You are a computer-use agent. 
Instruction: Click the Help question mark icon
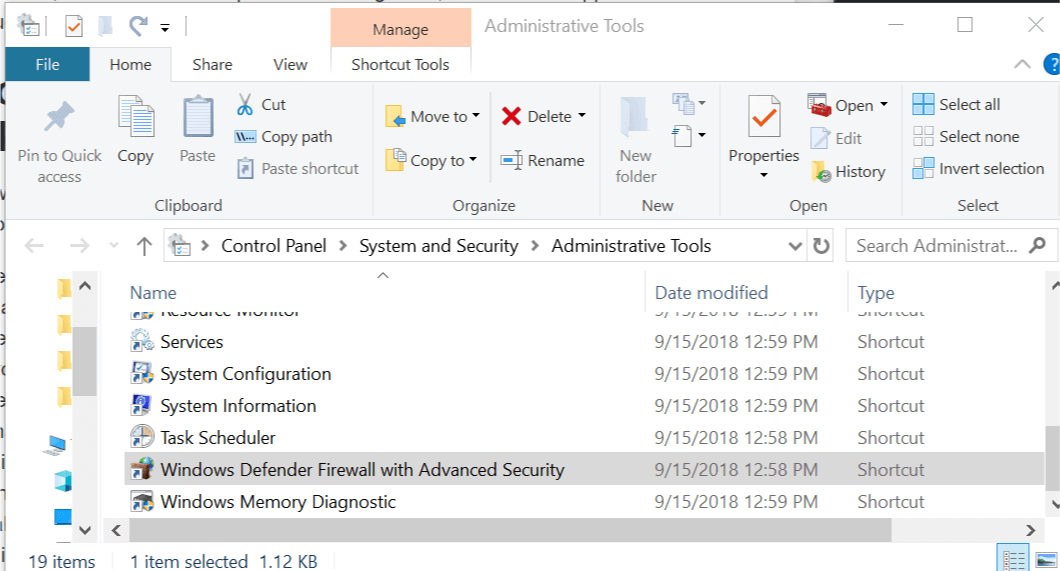(x=1052, y=65)
